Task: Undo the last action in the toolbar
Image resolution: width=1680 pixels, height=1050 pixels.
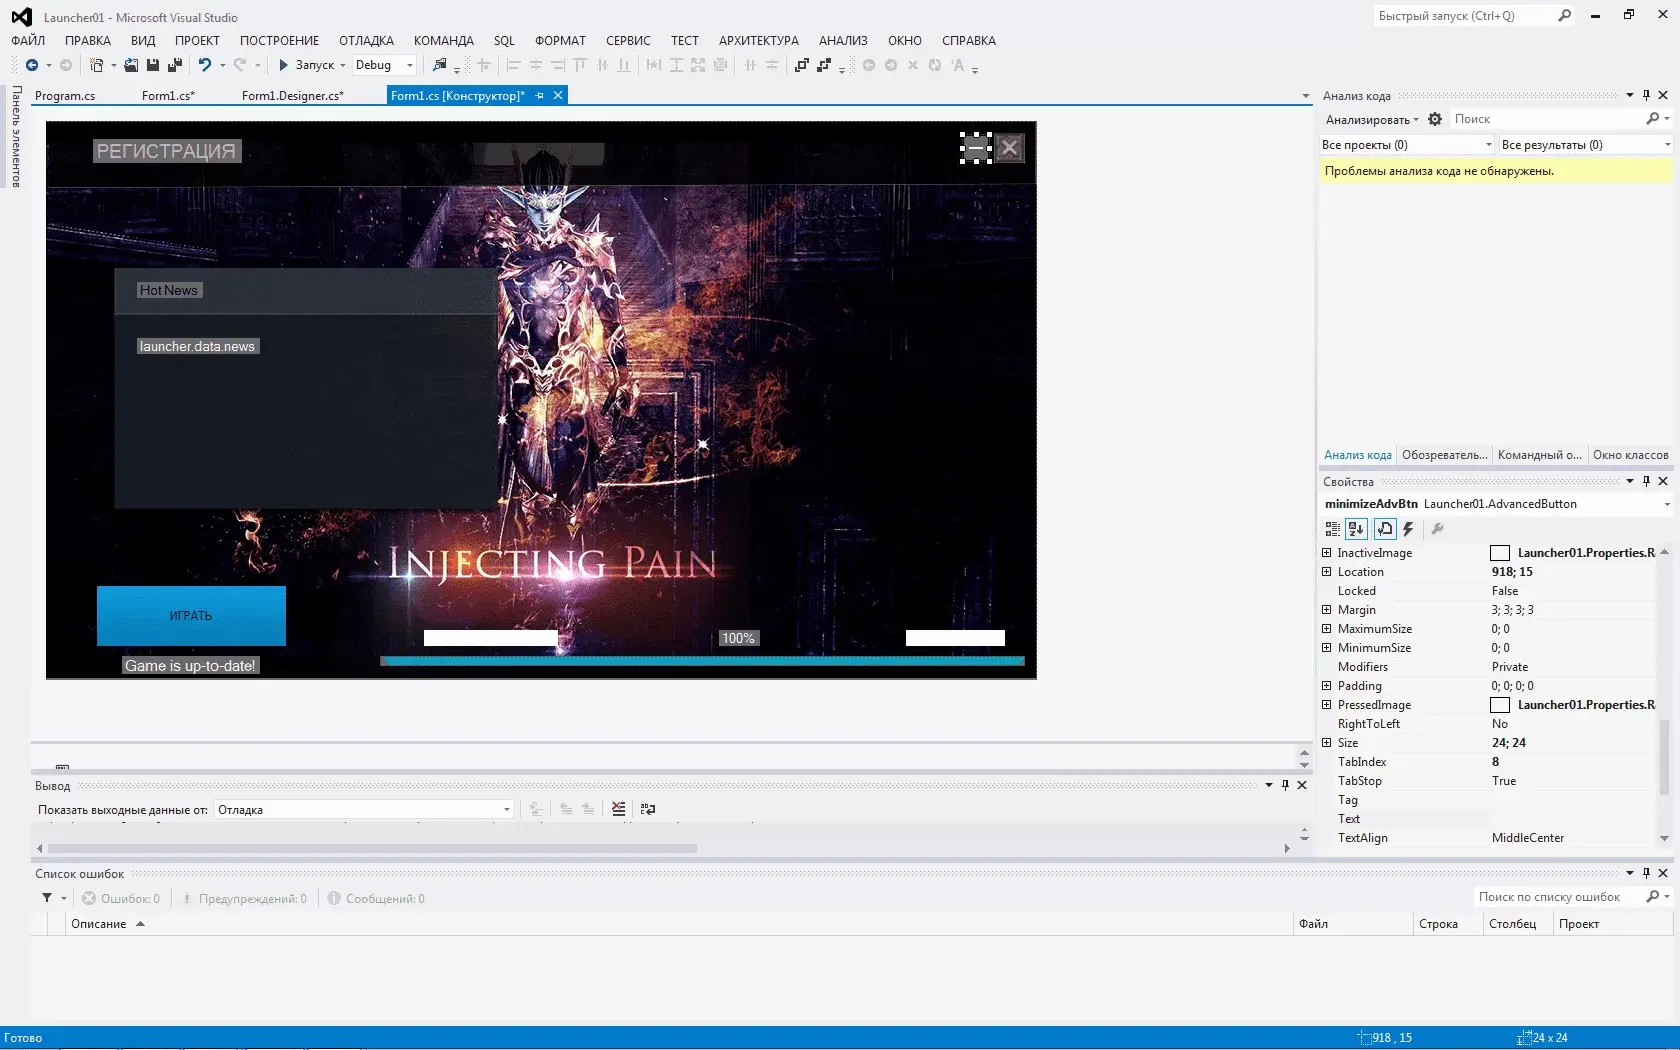Action: click(205, 65)
